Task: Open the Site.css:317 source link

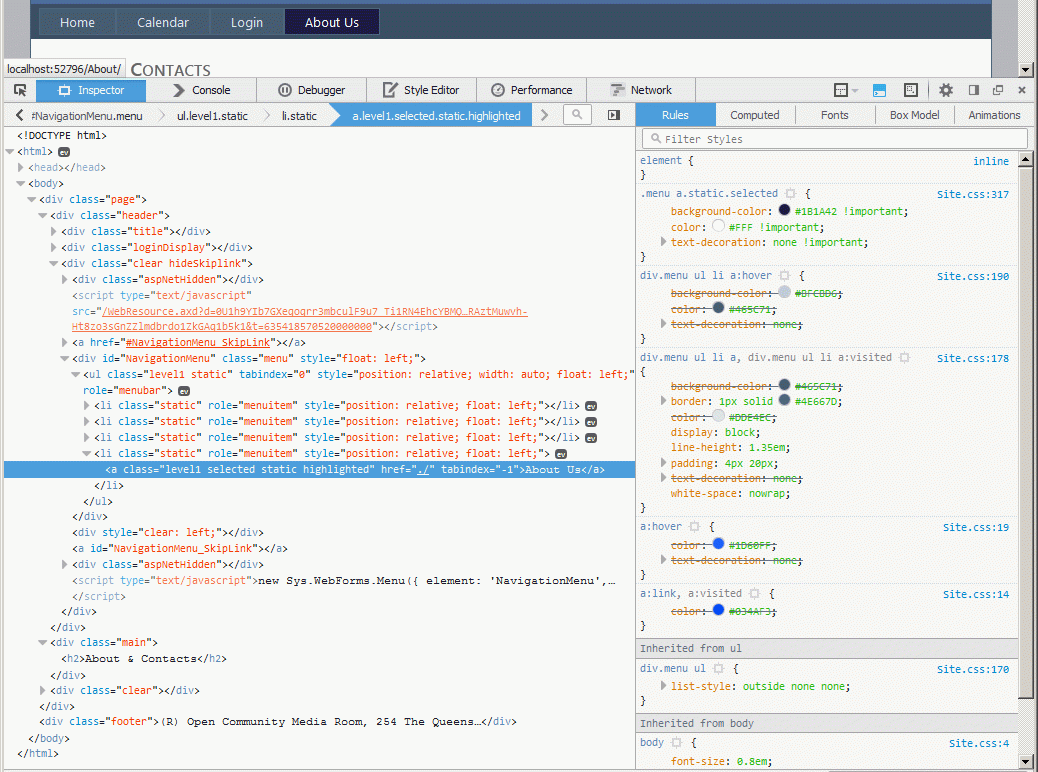Action: click(972, 194)
